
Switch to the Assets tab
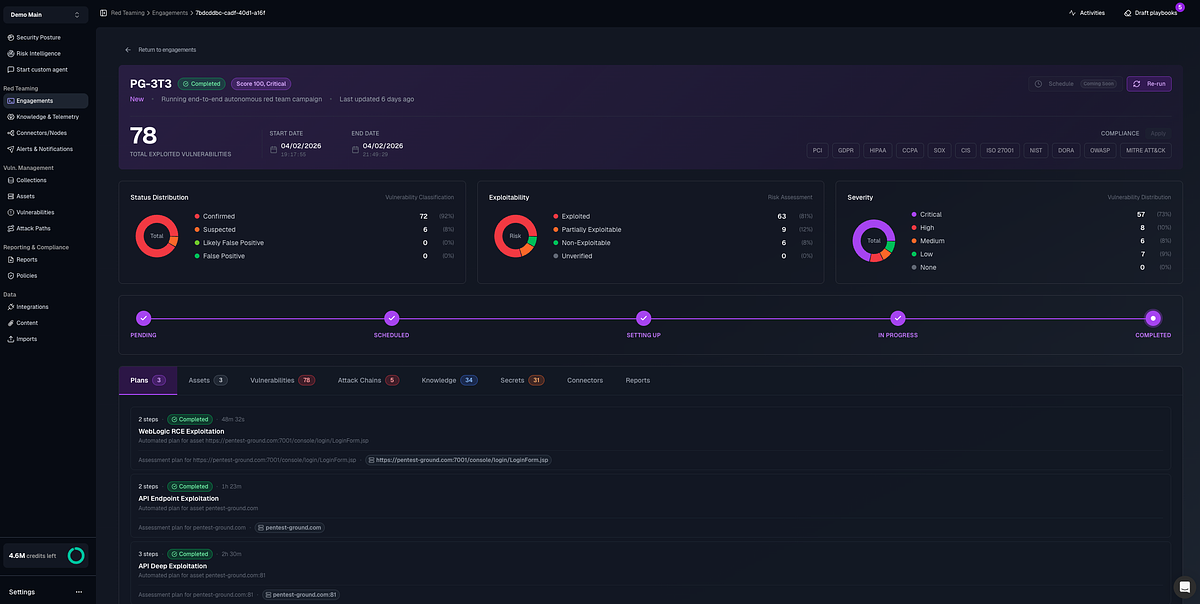click(x=208, y=380)
